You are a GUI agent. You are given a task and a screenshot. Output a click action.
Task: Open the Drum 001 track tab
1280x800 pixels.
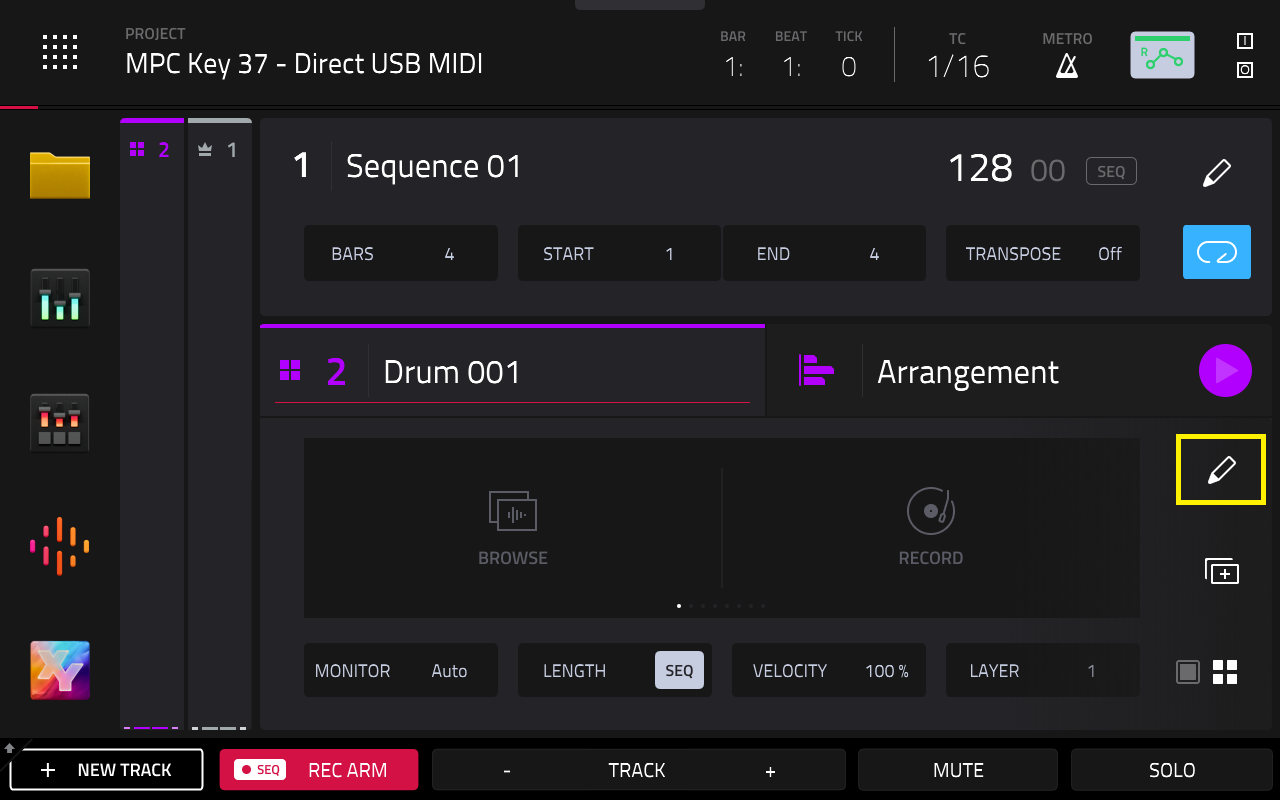point(512,371)
